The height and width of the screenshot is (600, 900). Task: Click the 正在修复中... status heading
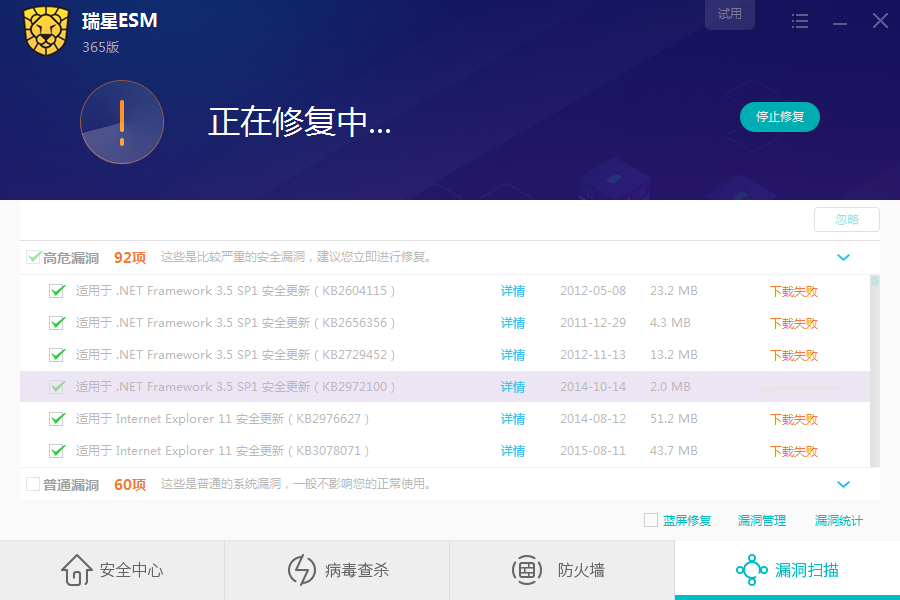pyautogui.click(x=299, y=122)
